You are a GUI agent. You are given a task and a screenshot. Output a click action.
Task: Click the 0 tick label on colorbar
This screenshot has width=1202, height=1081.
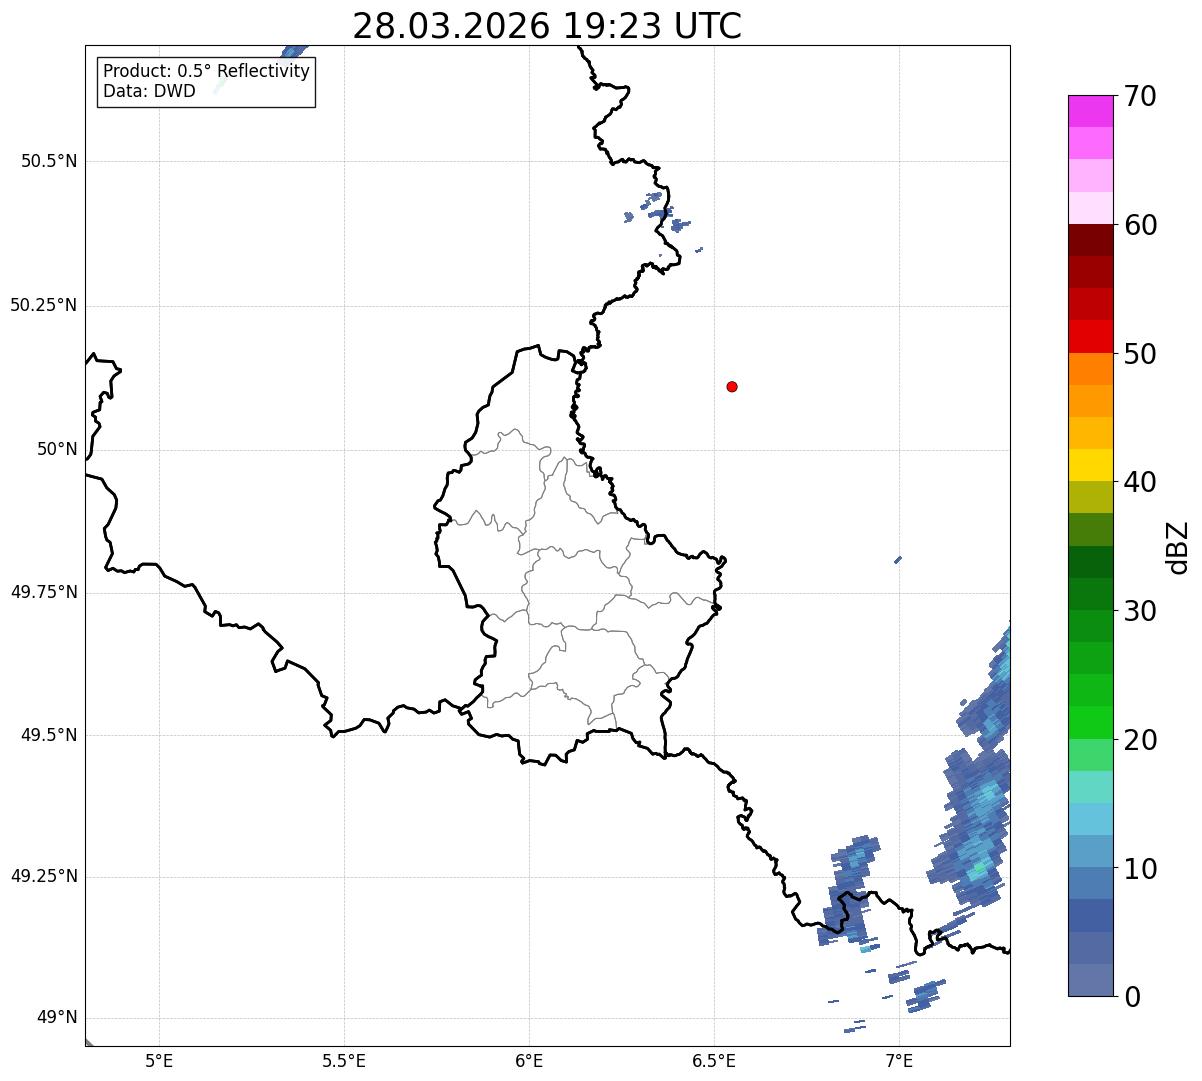click(1132, 997)
